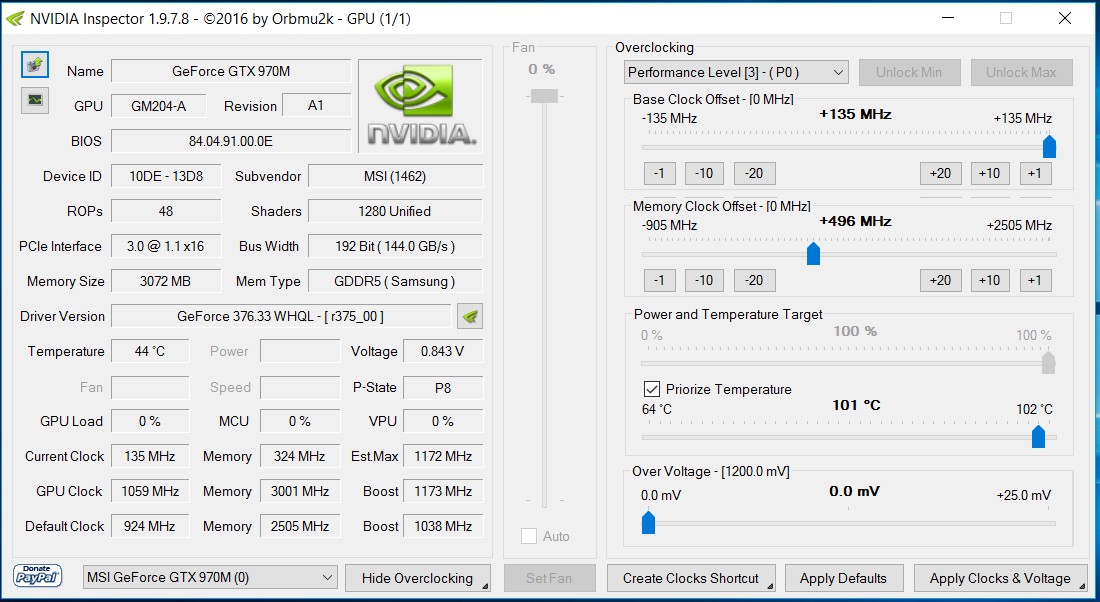Click the Memory Clock Offset slider handle
This screenshot has height=602, width=1100.
(814, 253)
